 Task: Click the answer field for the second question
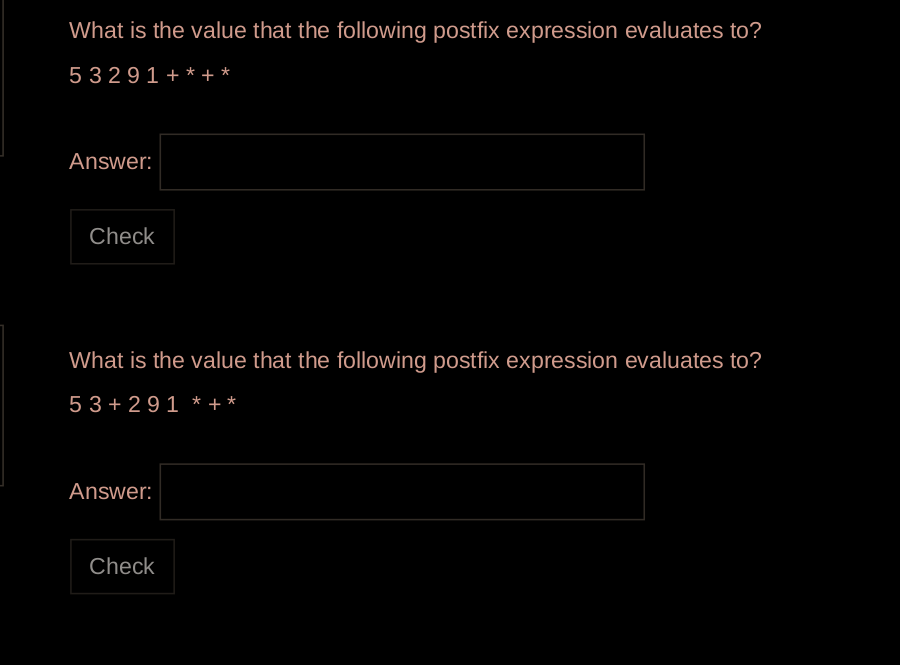400,491
